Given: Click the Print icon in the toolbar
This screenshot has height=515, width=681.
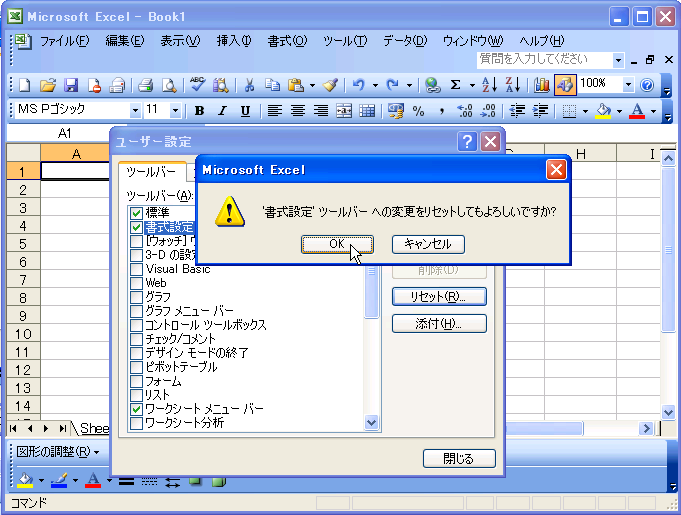Looking at the screenshot, I should (145, 85).
